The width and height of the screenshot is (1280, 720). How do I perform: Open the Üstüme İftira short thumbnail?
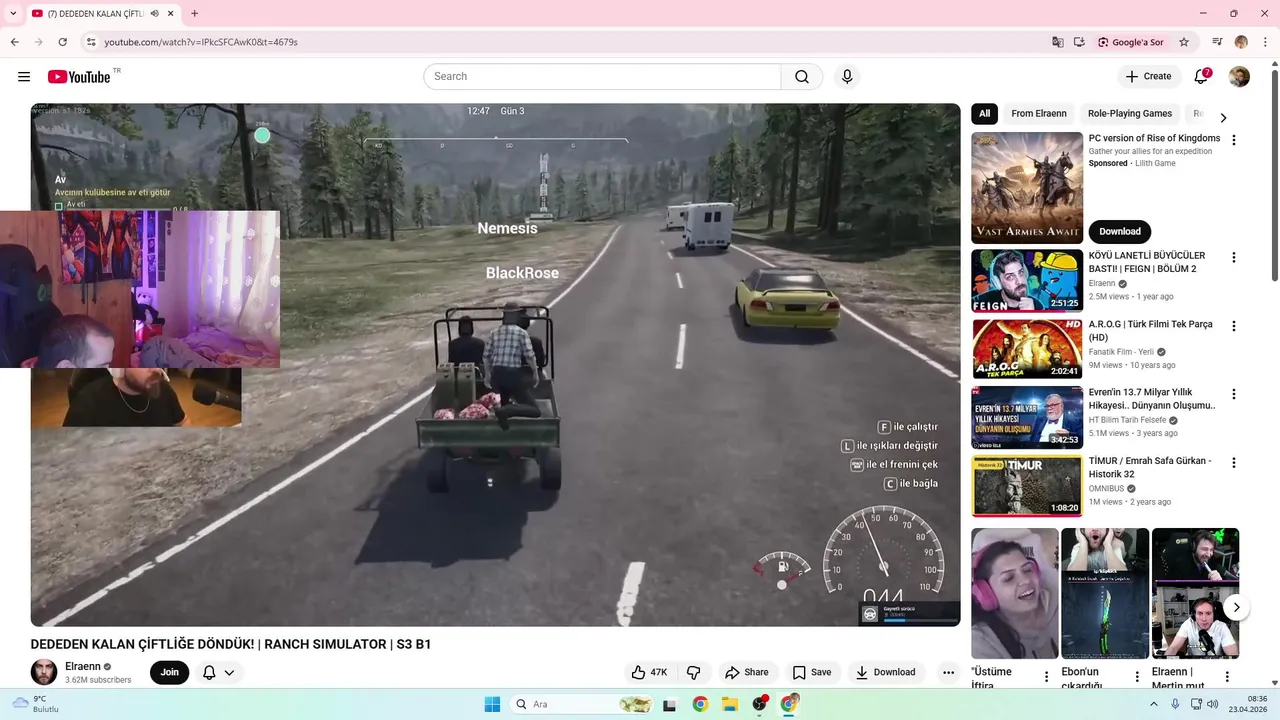click(1015, 593)
